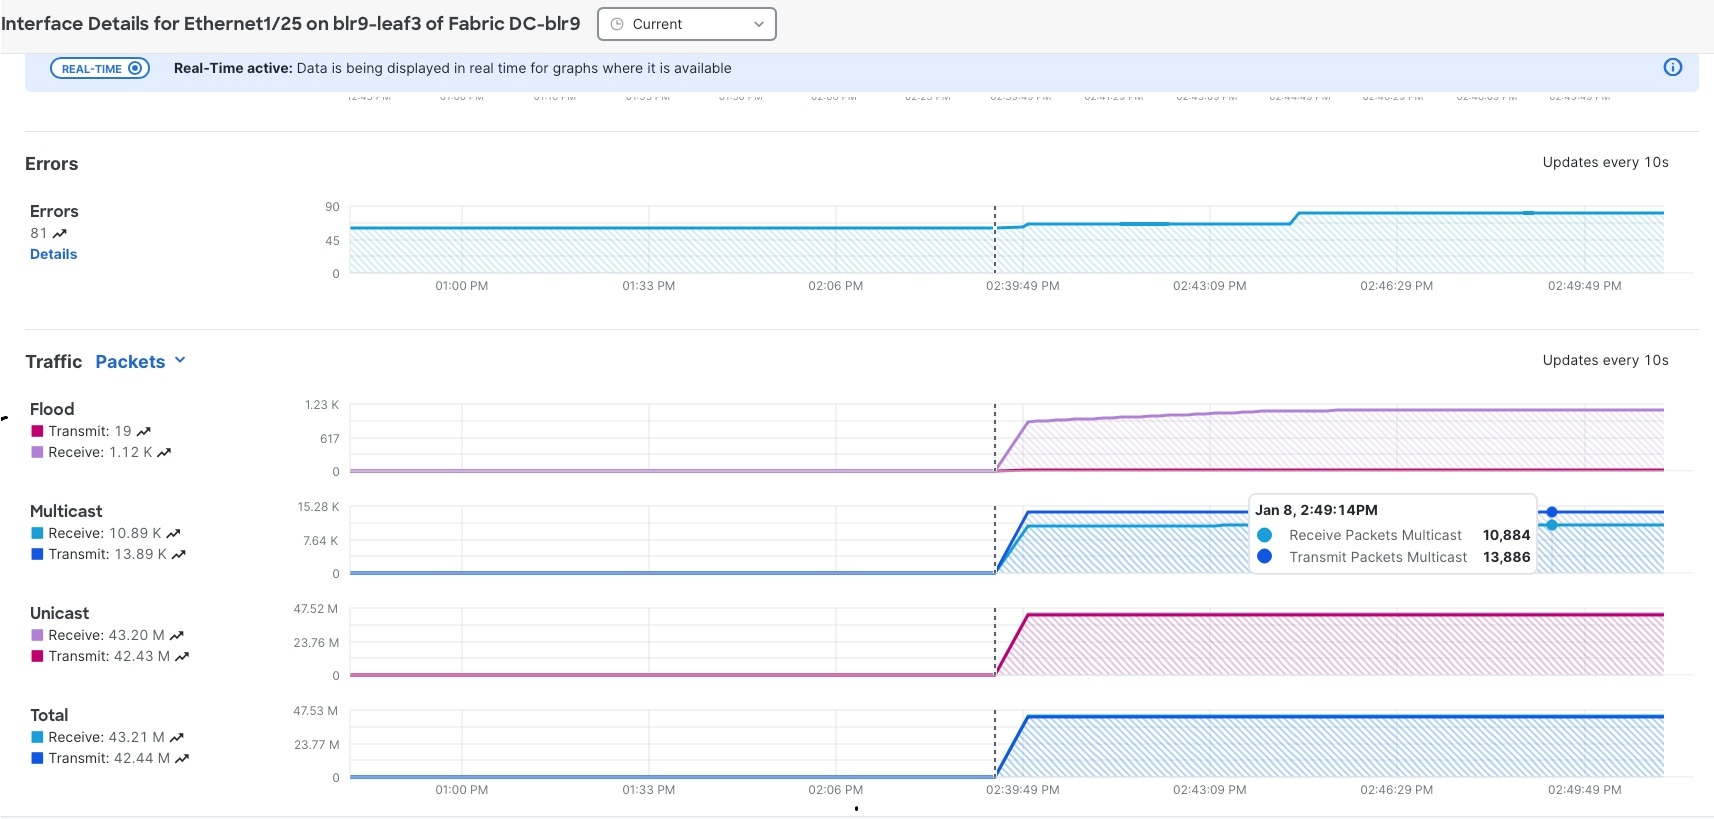Click trend icon beside Multicast Receive 10.89 K
The image size is (1714, 819).
[173, 533]
